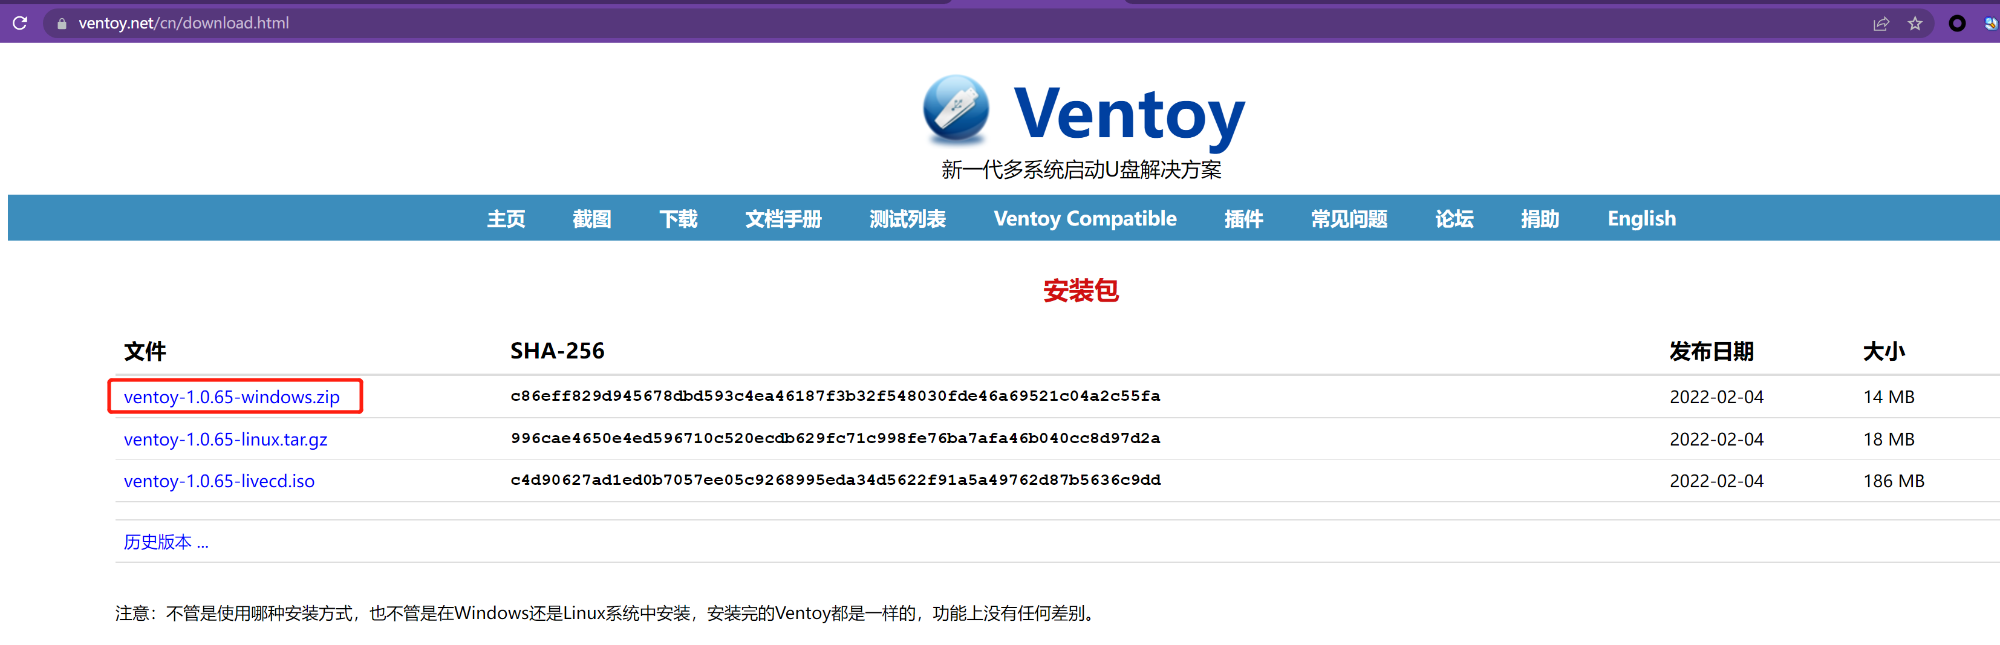Click SHA-256 hash of windows.zip
2000x645 pixels.
coord(835,396)
